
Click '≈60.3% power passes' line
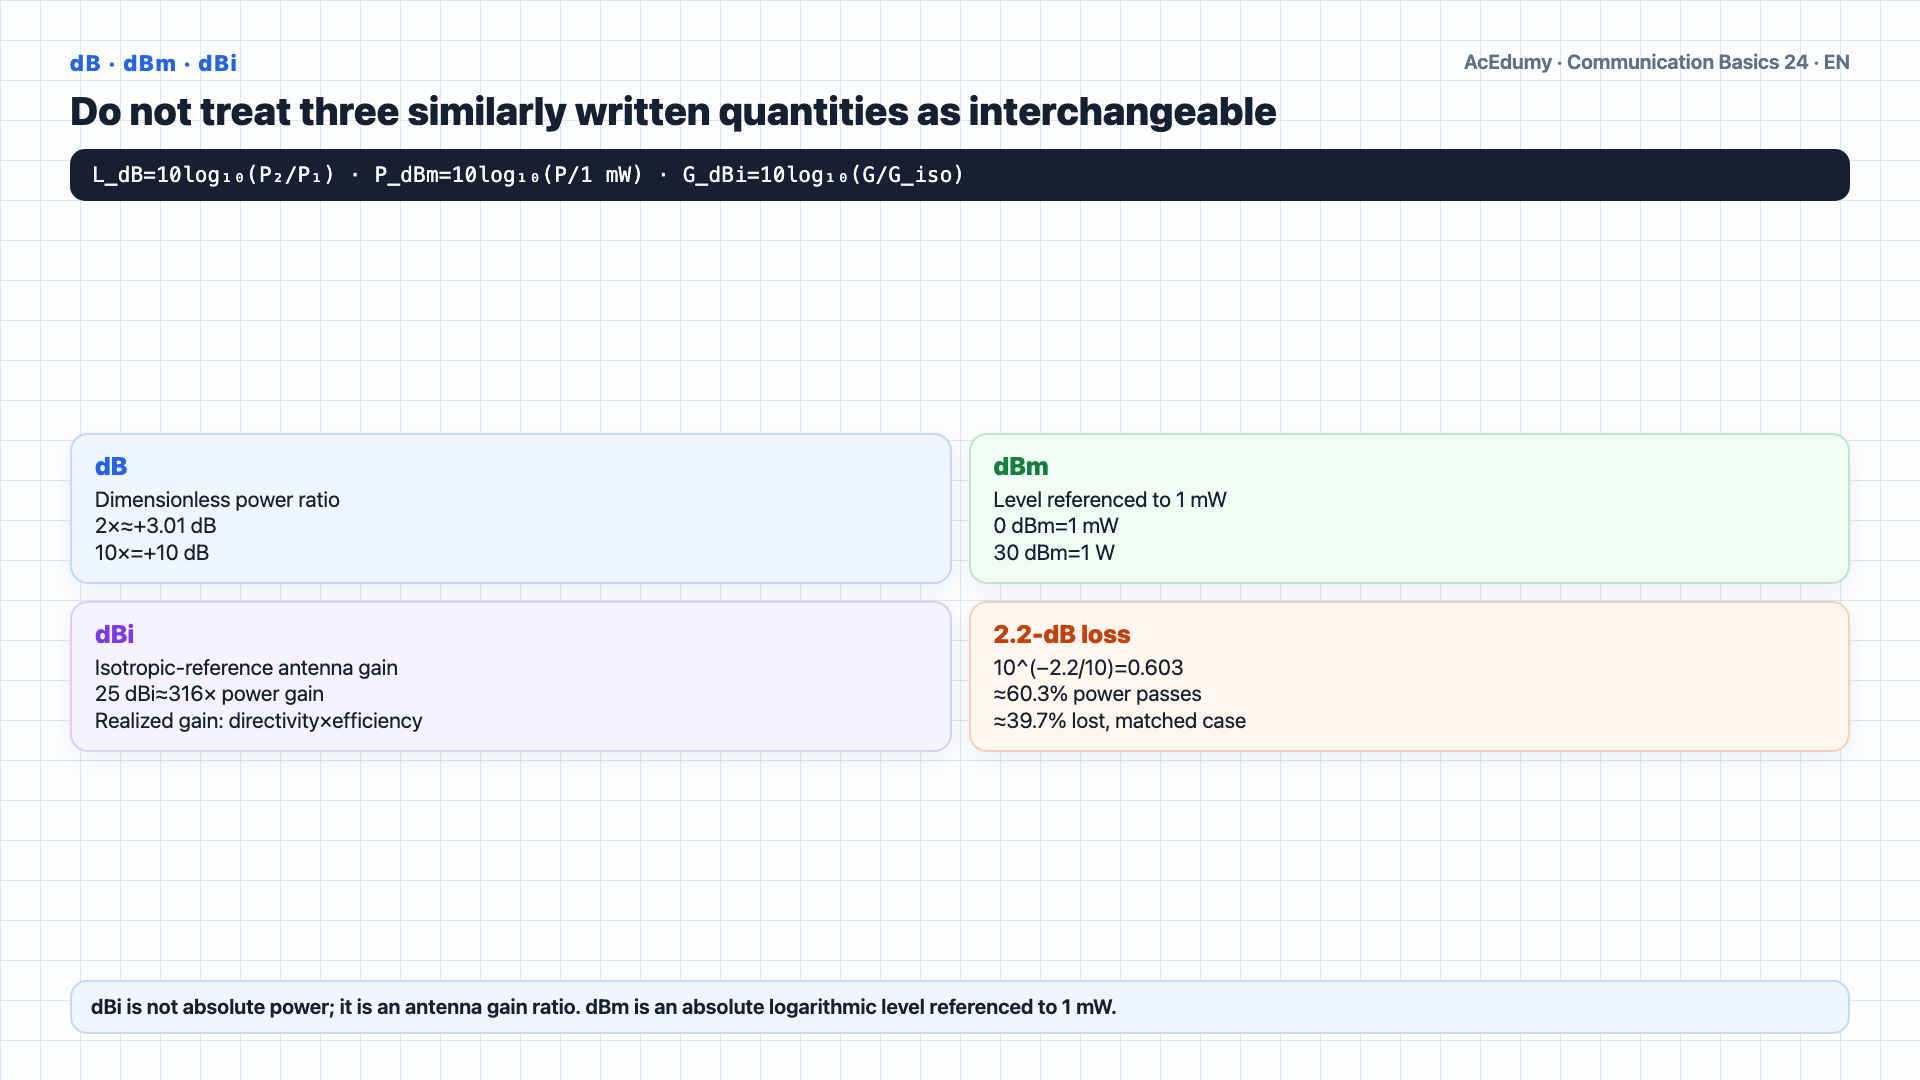[x=1097, y=694]
